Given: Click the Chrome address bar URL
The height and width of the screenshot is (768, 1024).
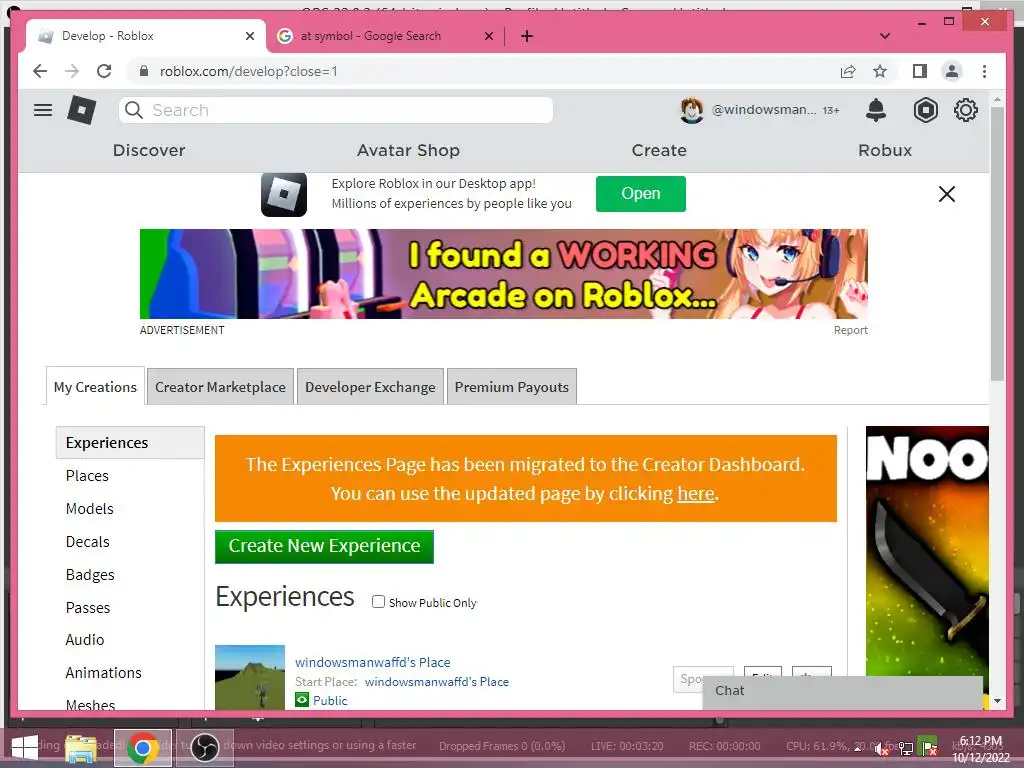Looking at the screenshot, I should 248,71.
